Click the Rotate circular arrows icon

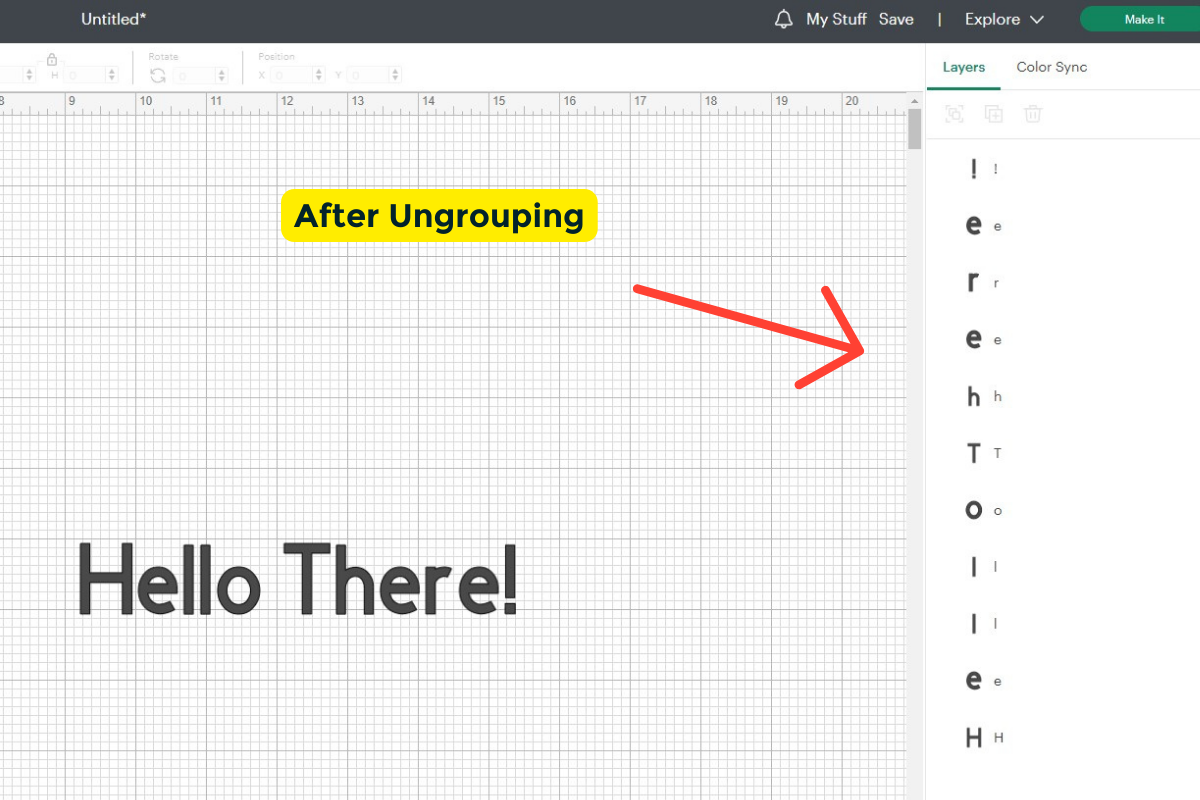[158, 75]
